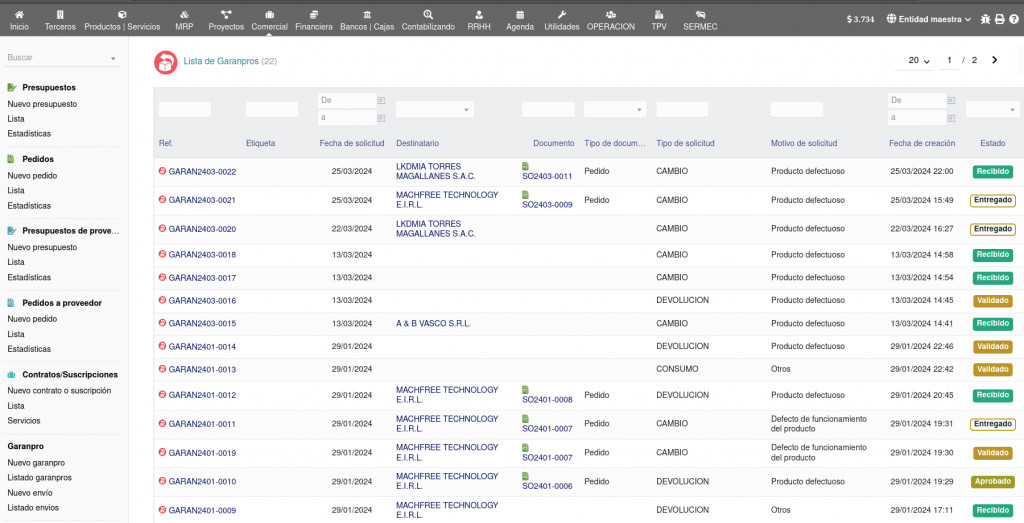Click the print icon in top bar
The image size is (1024, 523).
(999, 19)
